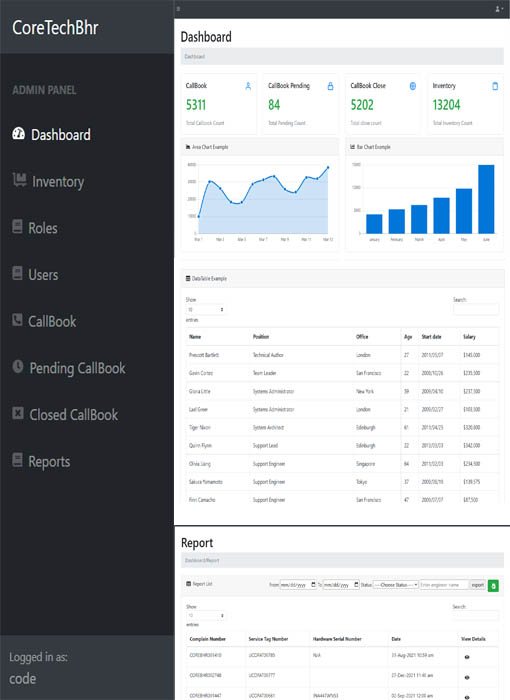This screenshot has height=700, width=510.
Task: Click the calendar icon in the From date field
Action: [314, 584]
